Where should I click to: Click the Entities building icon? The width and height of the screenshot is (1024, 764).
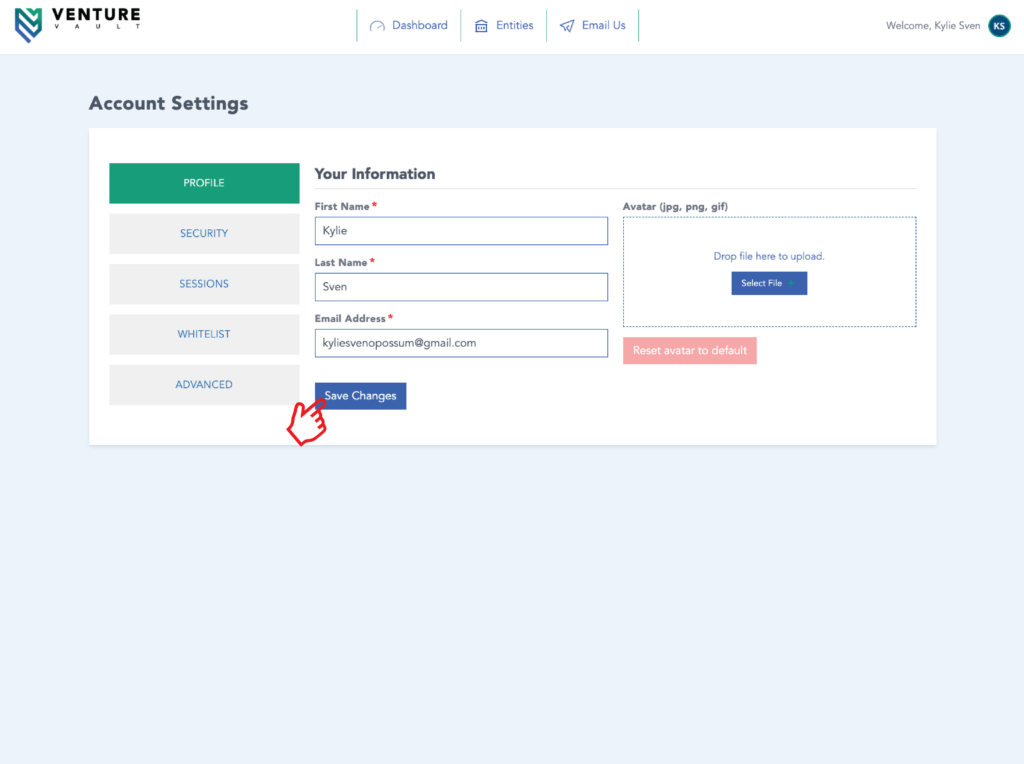pyautogui.click(x=481, y=26)
